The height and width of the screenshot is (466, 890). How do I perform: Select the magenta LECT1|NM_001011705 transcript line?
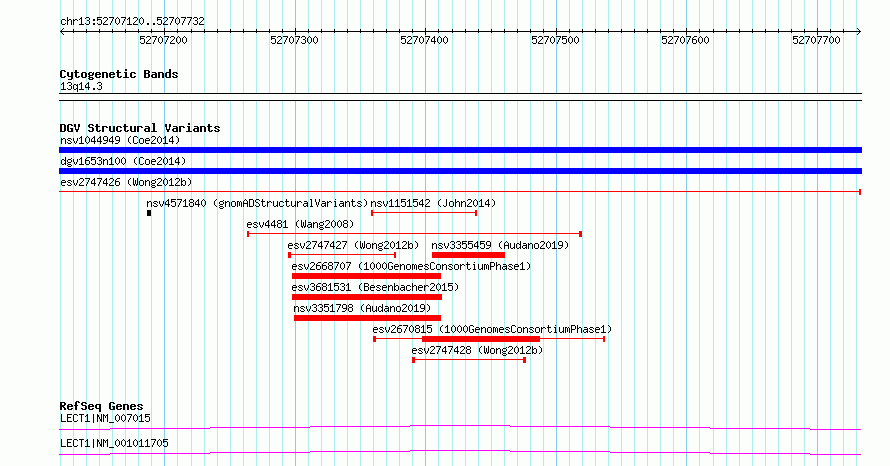(x=460, y=452)
